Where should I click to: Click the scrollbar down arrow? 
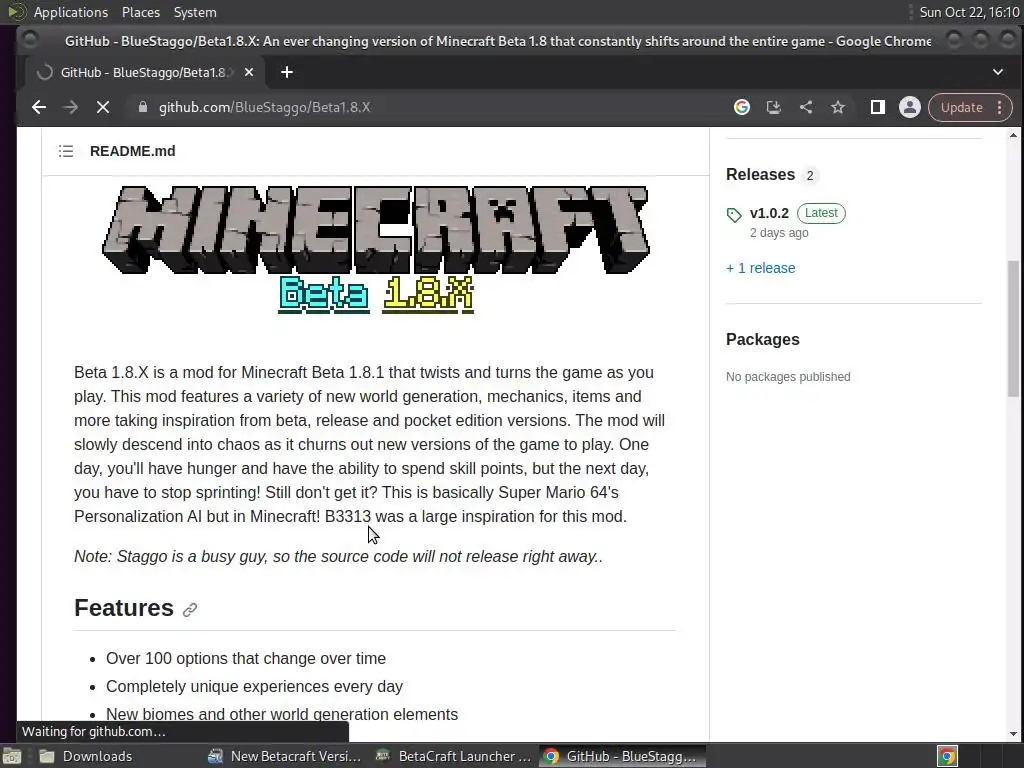coord(1013,733)
